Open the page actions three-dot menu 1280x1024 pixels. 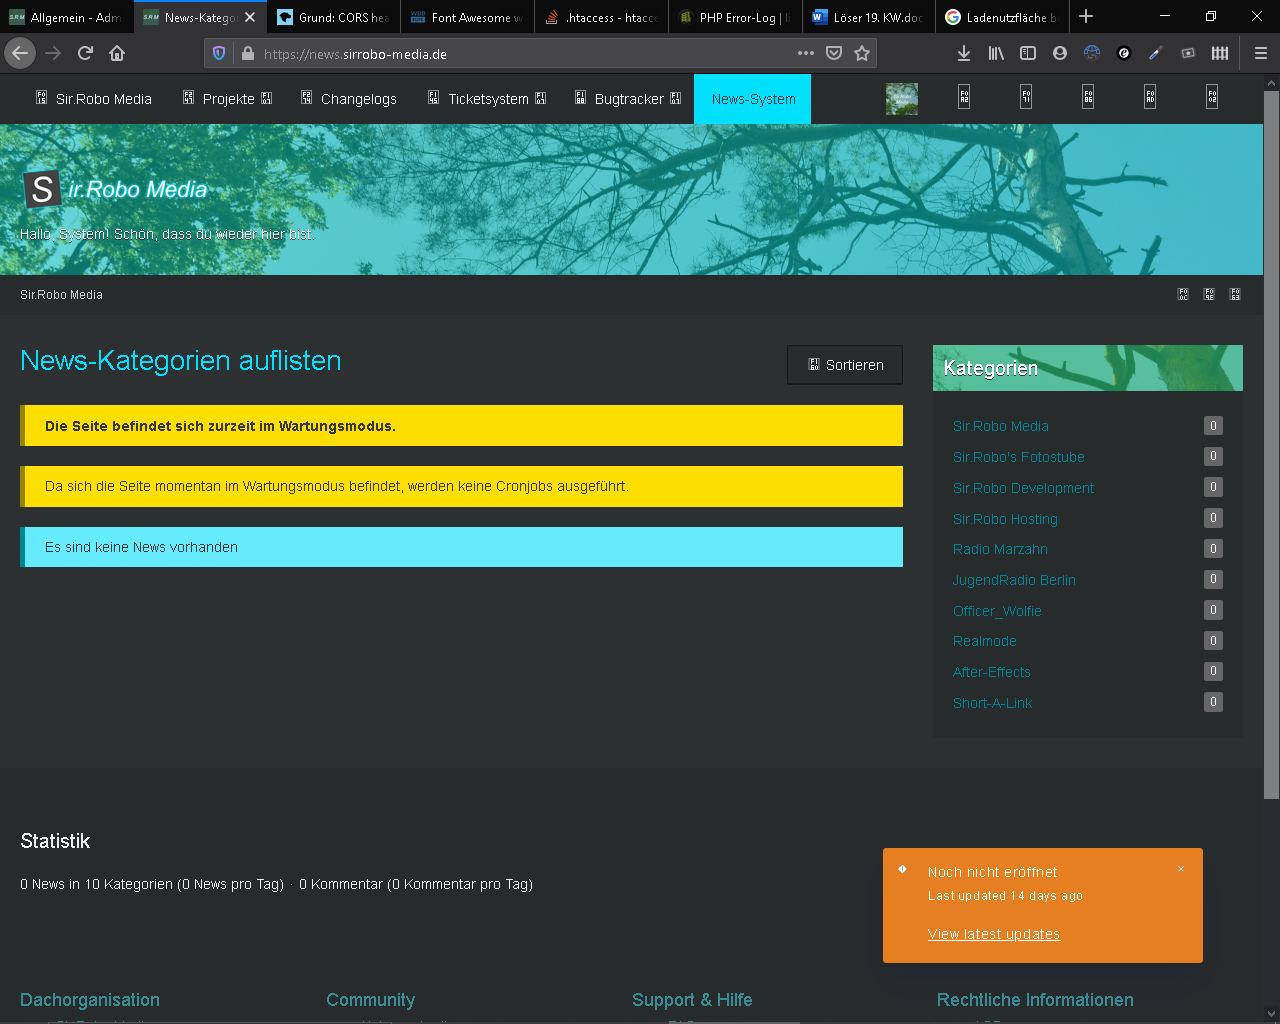(805, 53)
